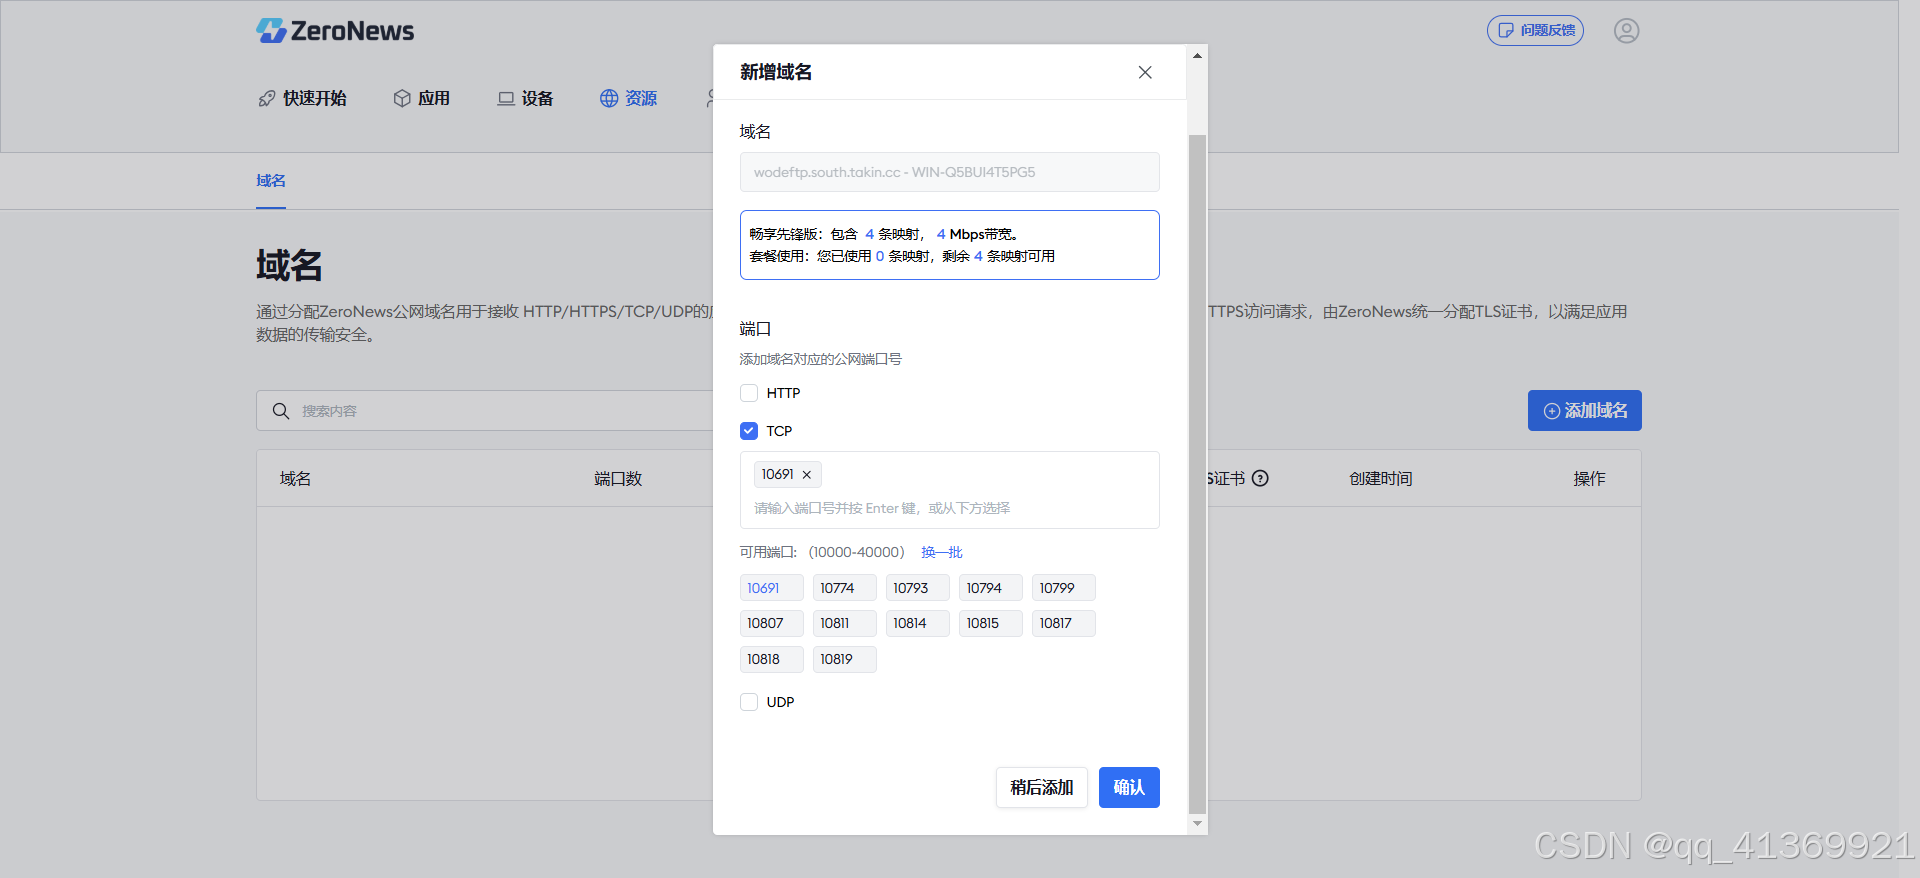Click the dialog scrollbar down arrow
The width and height of the screenshot is (1920, 878).
coord(1197,823)
